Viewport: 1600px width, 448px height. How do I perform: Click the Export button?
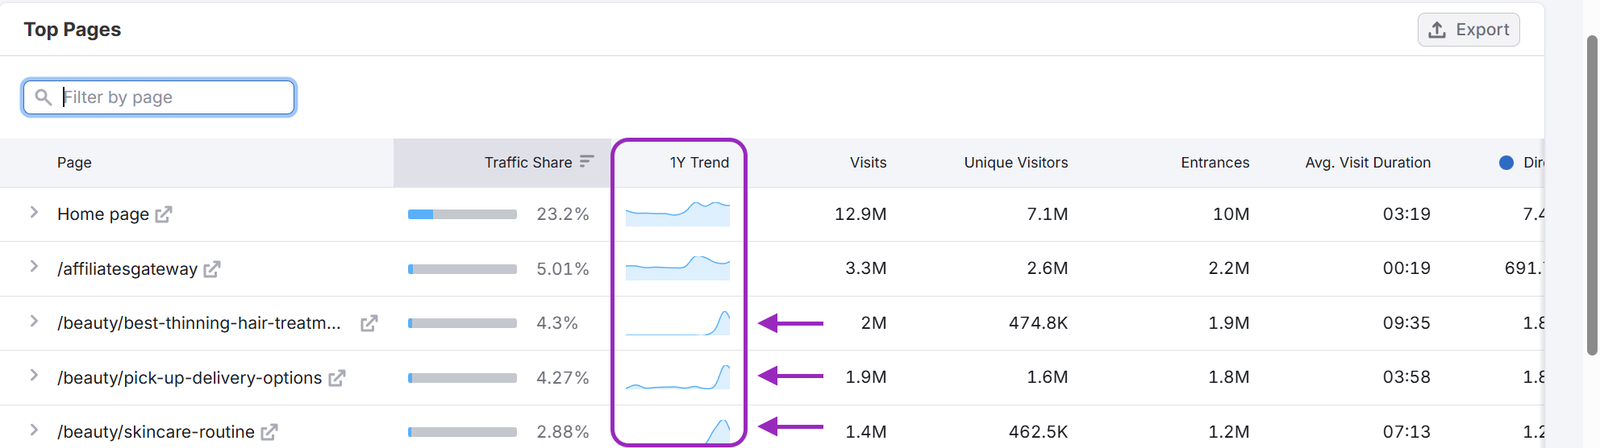point(1468,30)
